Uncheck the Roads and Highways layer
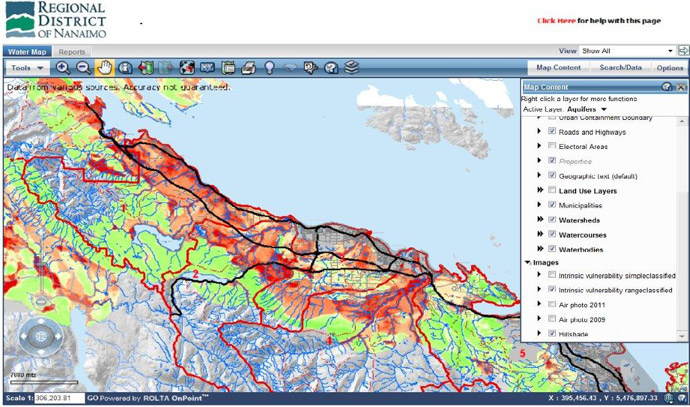This screenshot has height=407, width=690. click(552, 132)
